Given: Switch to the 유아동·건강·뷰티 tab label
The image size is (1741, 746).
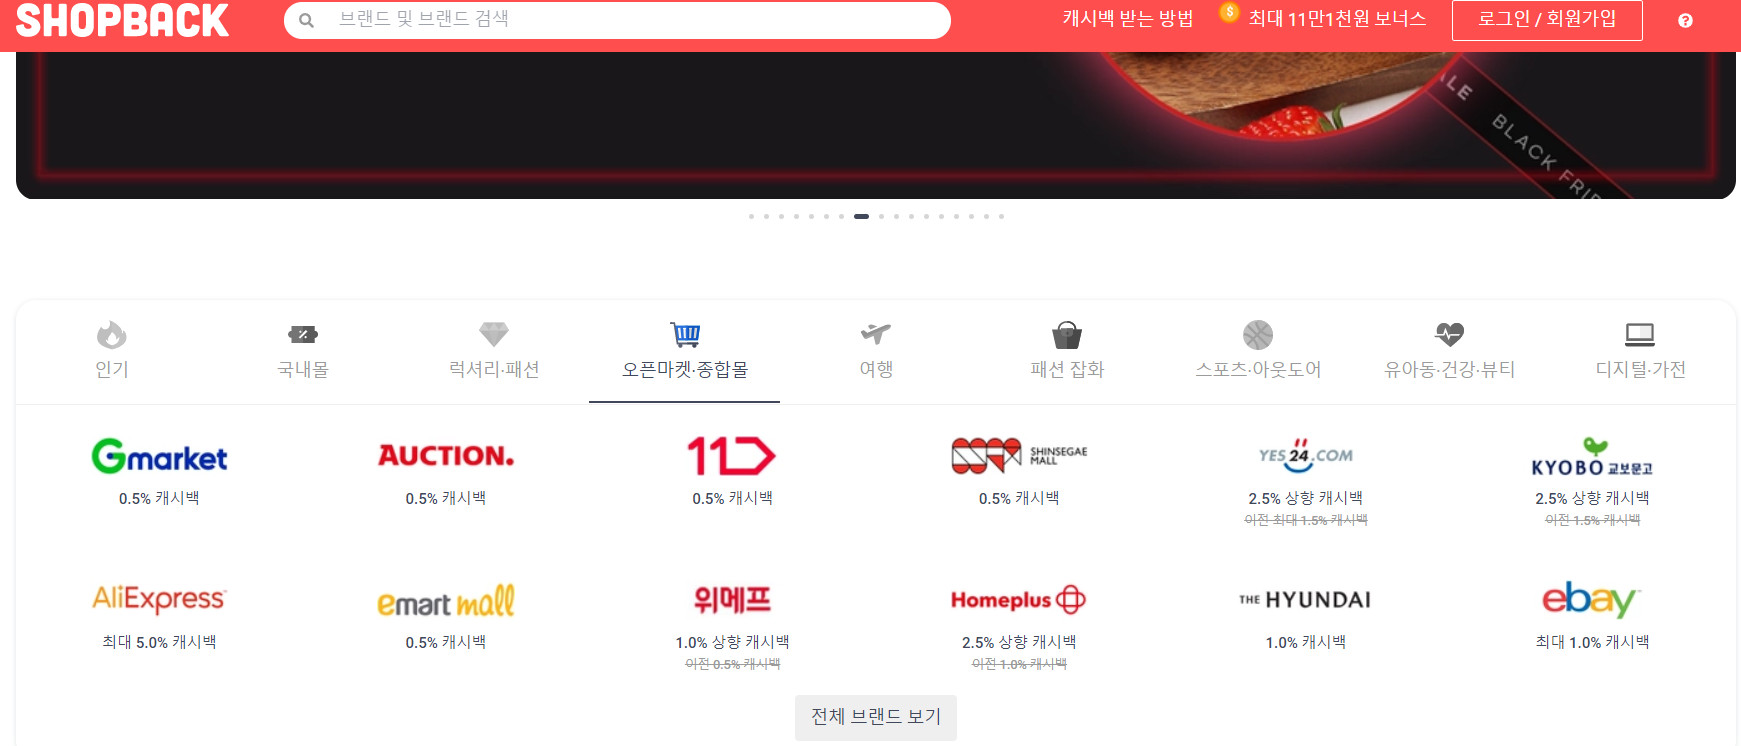Looking at the screenshot, I should coord(1449,369).
